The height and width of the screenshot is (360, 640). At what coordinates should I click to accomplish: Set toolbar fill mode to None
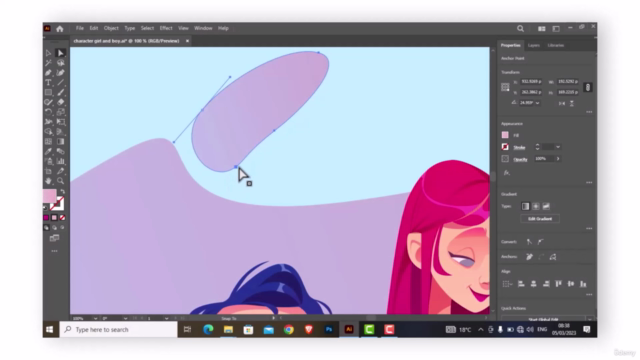(x=62, y=218)
